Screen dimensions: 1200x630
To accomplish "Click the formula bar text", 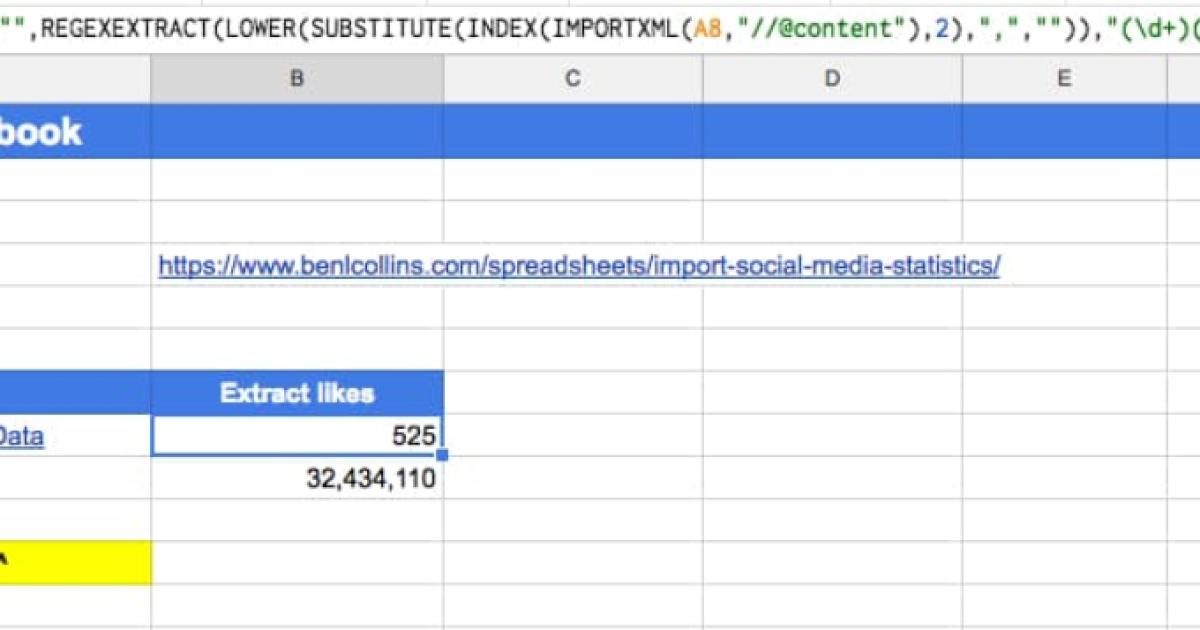I will (x=600, y=27).
